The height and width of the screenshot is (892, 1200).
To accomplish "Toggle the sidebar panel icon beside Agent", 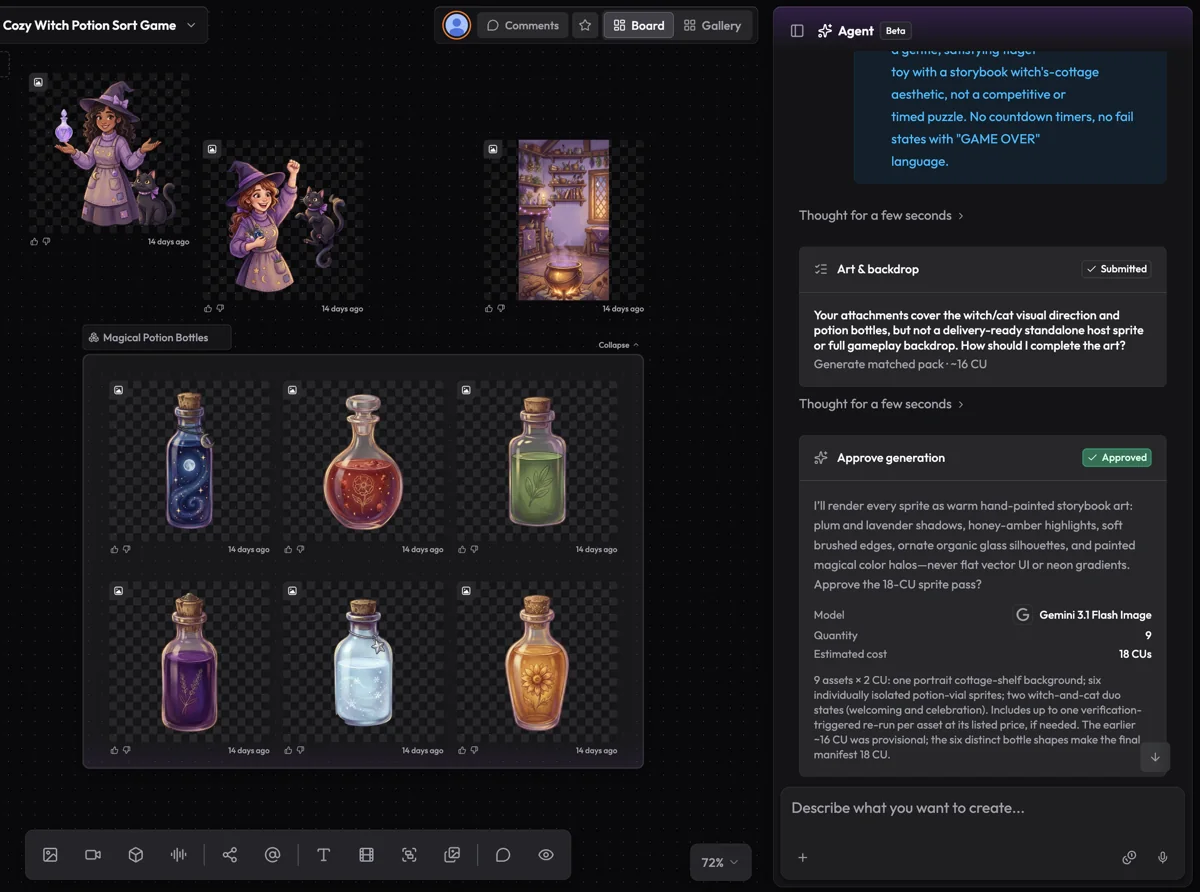I will pyautogui.click(x=797, y=31).
